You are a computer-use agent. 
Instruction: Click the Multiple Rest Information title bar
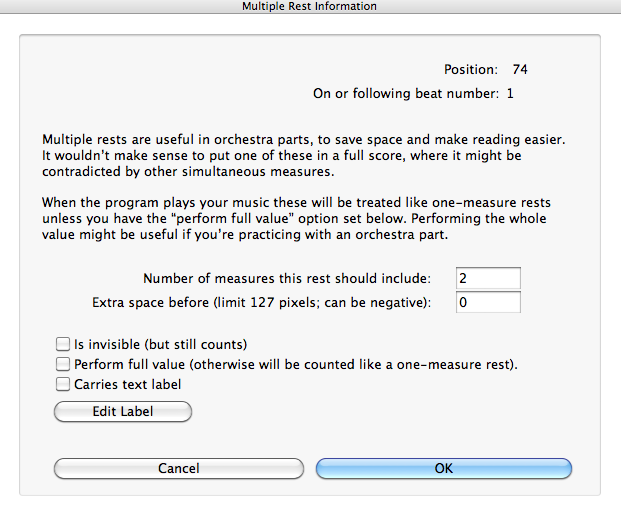(310, 6)
